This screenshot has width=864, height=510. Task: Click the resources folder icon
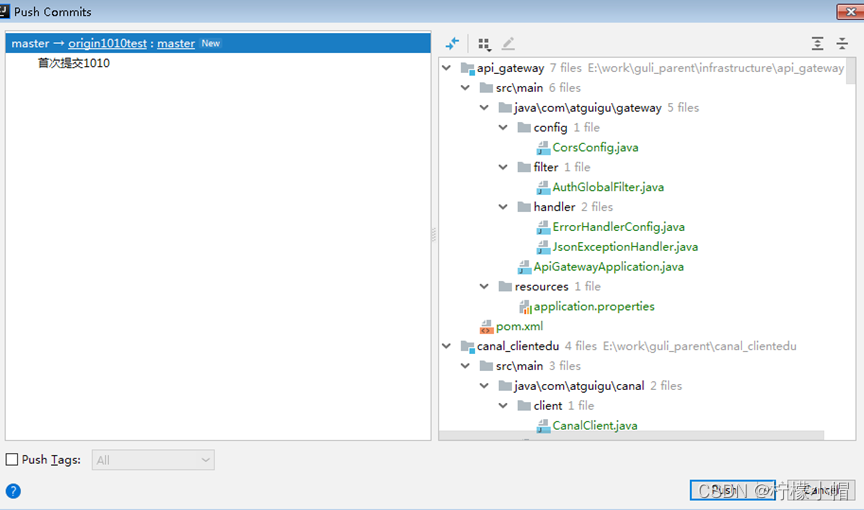tap(505, 286)
